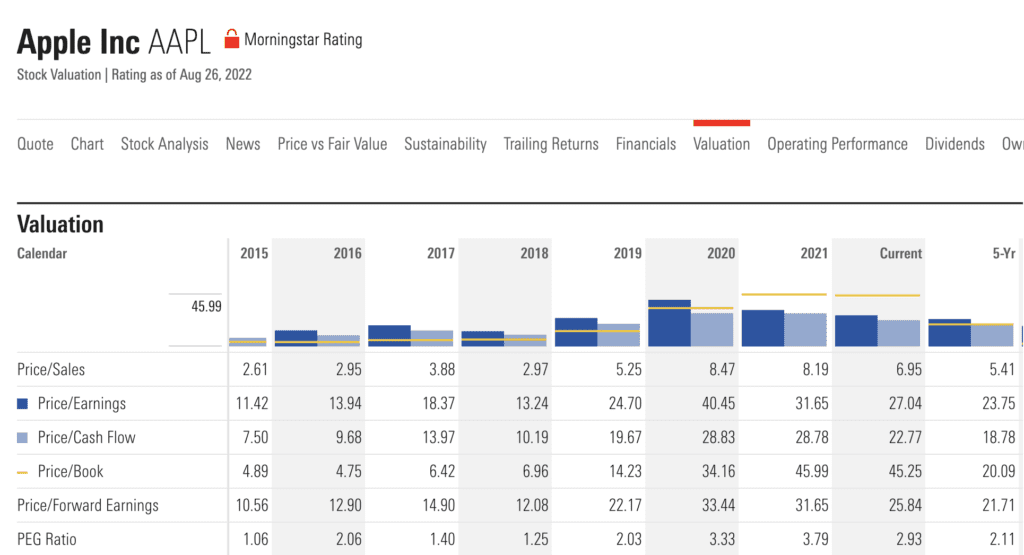Image resolution: width=1024 pixels, height=555 pixels.
Task: Click the 2018 Price/Book value 6.96
Action: click(536, 471)
